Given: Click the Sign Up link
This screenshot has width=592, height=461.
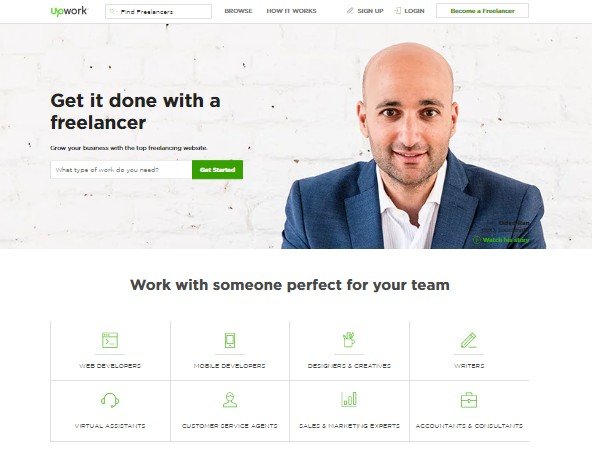Looking at the screenshot, I should tap(365, 11).
